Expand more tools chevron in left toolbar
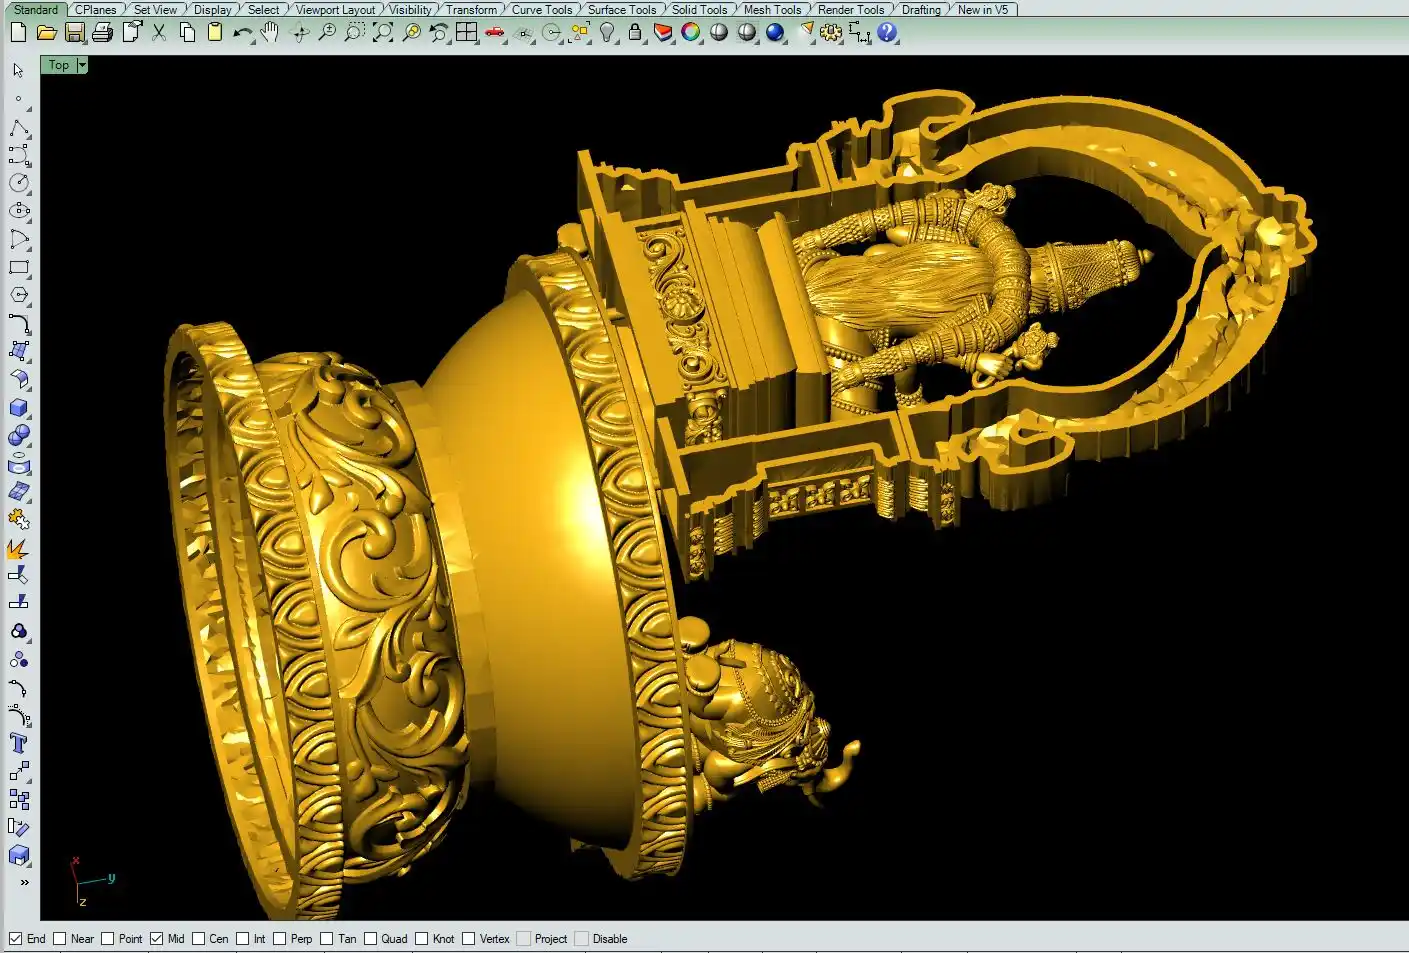This screenshot has height=953, width=1409. [x=24, y=883]
